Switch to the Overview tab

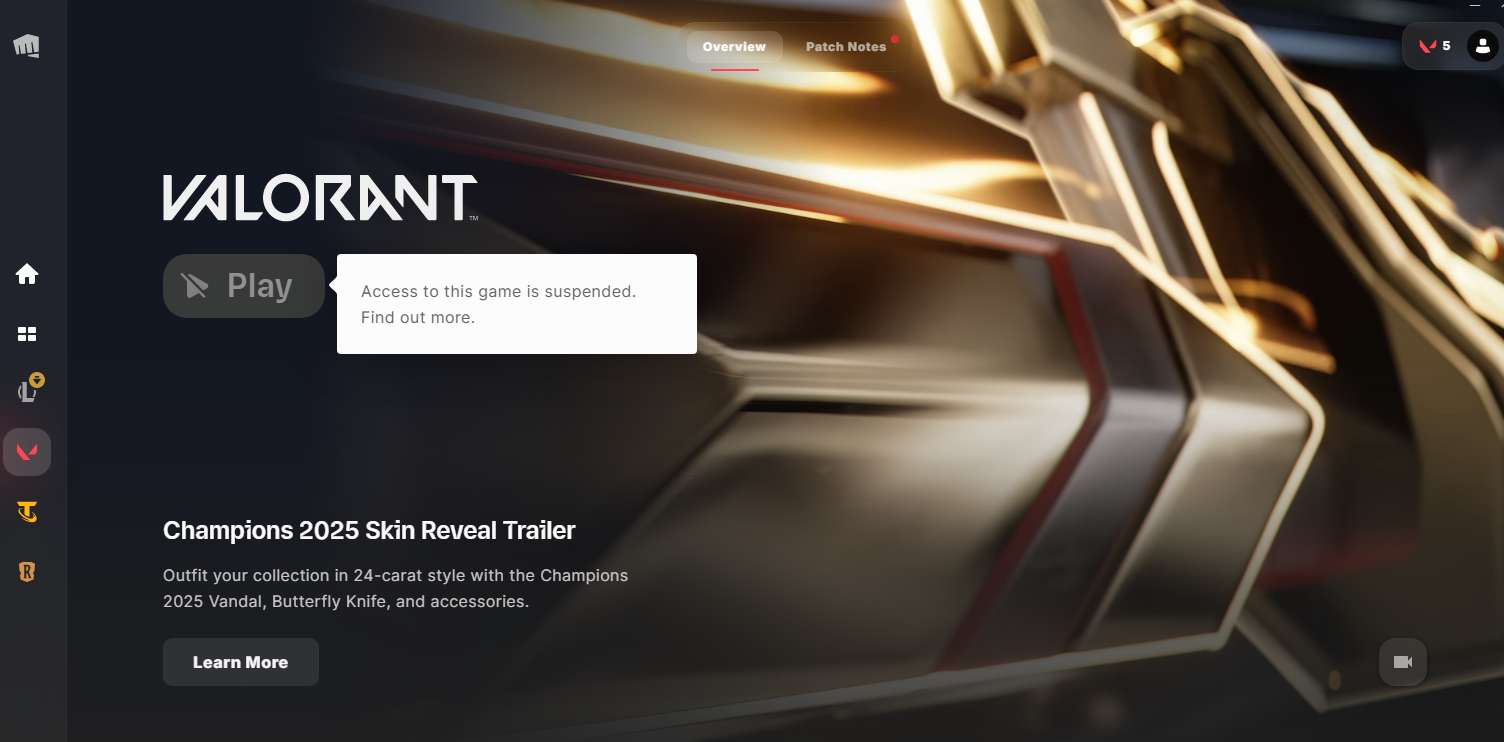click(x=734, y=47)
